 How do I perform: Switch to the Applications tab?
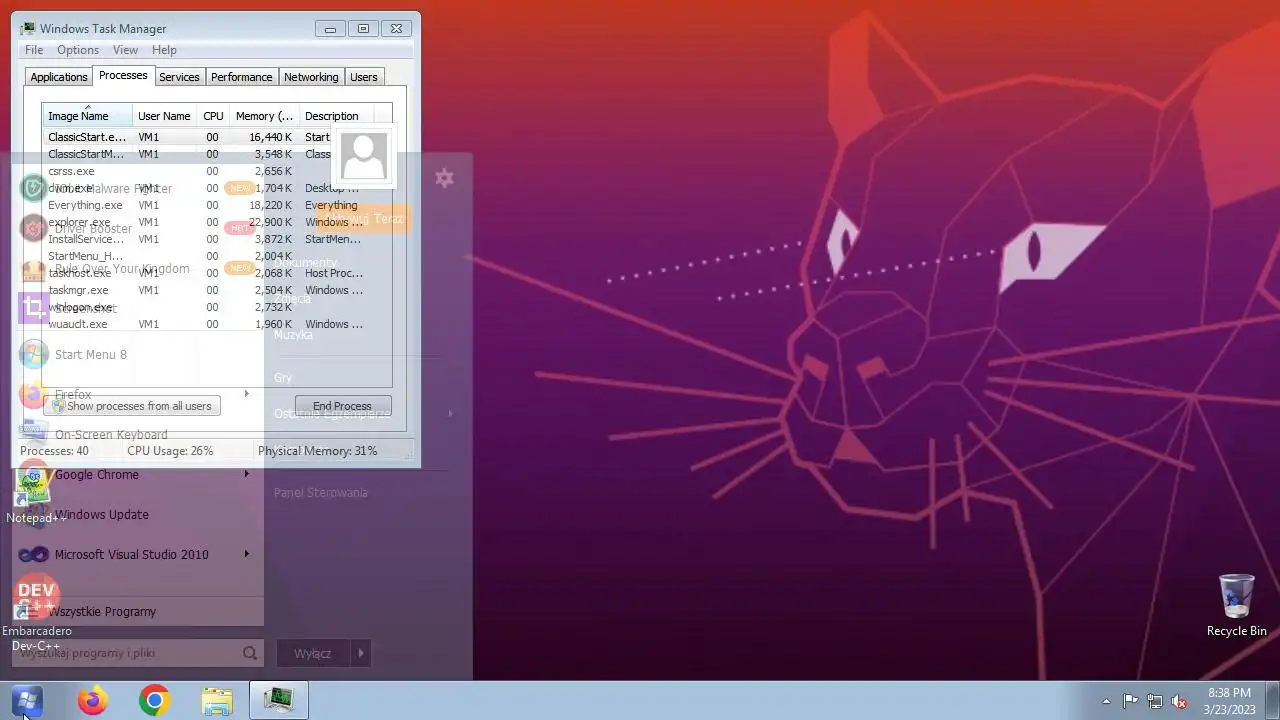coord(59,77)
